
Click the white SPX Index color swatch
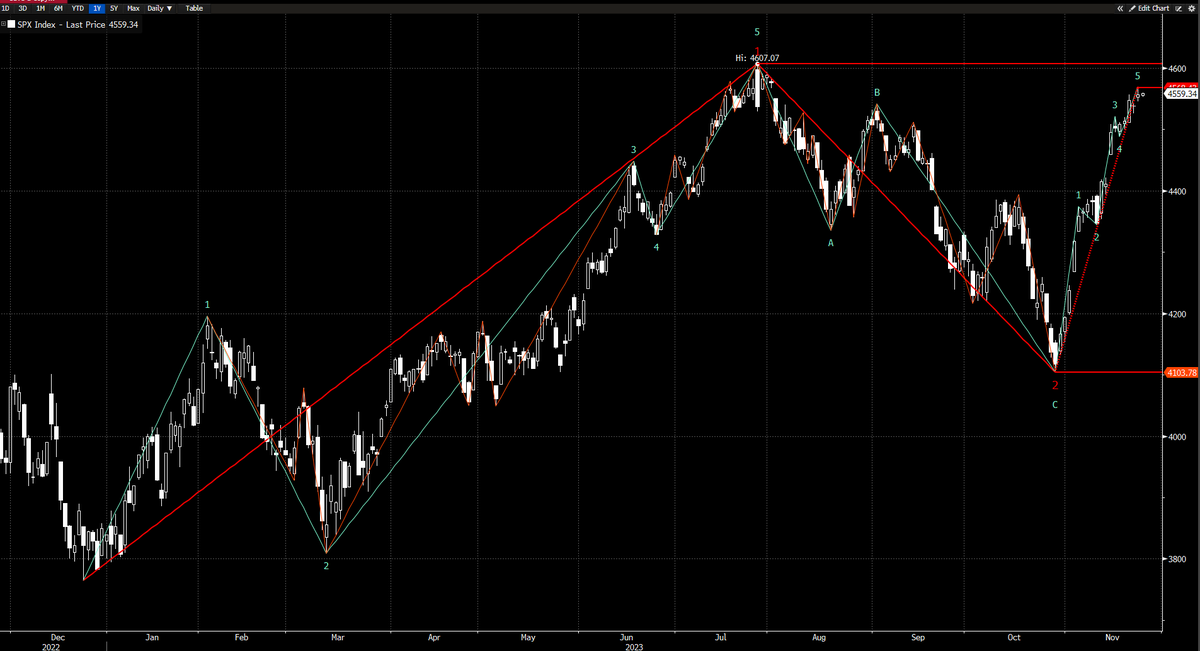point(11,22)
